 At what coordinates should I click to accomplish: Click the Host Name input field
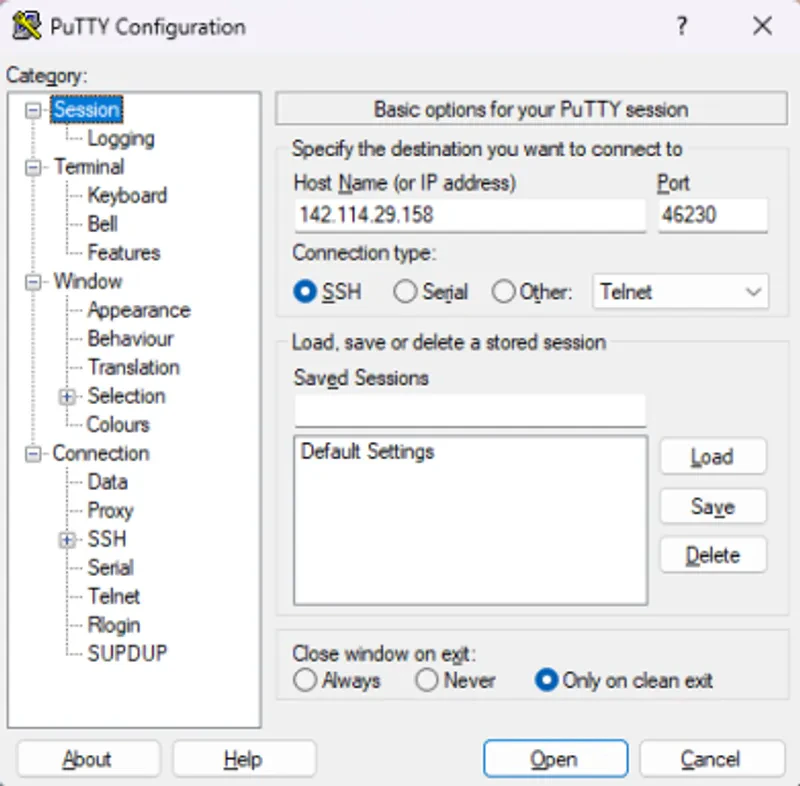pos(470,214)
